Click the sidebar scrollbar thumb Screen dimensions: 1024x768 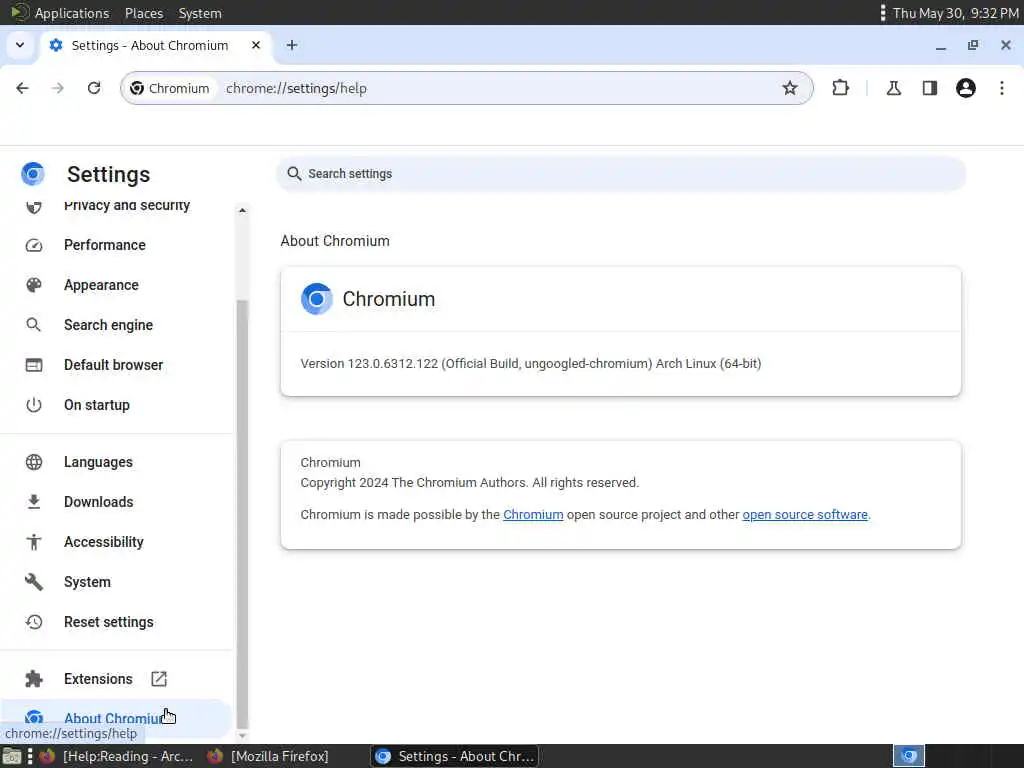click(x=242, y=513)
